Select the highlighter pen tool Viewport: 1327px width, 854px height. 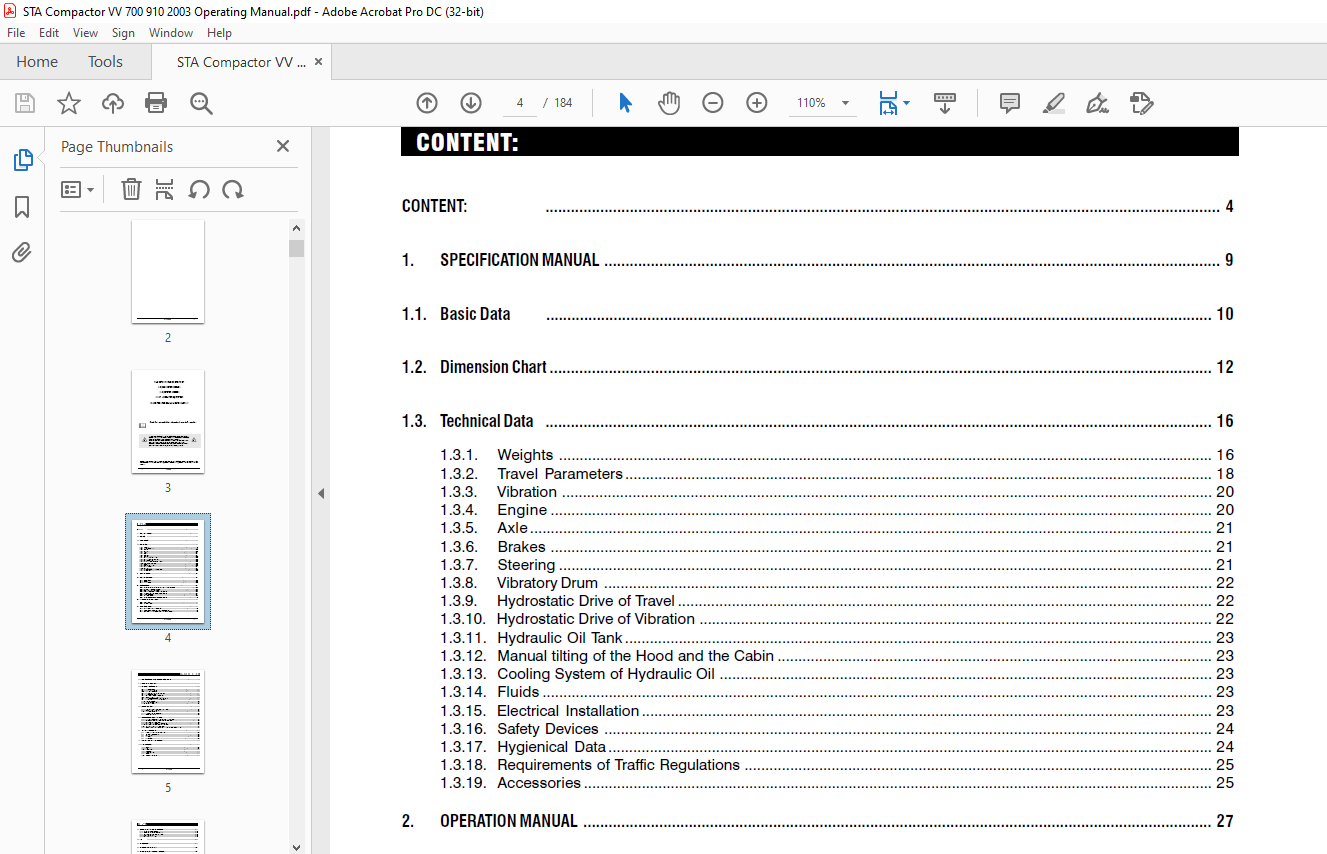[x=1053, y=103]
